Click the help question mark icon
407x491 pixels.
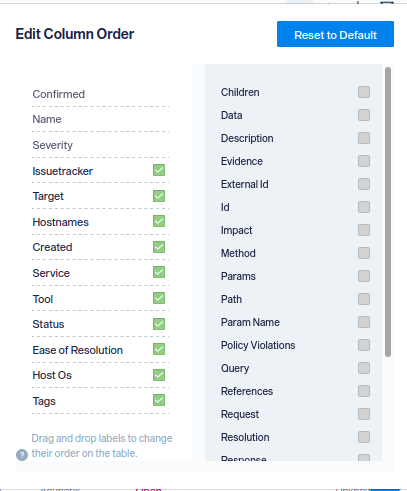tap(22, 455)
